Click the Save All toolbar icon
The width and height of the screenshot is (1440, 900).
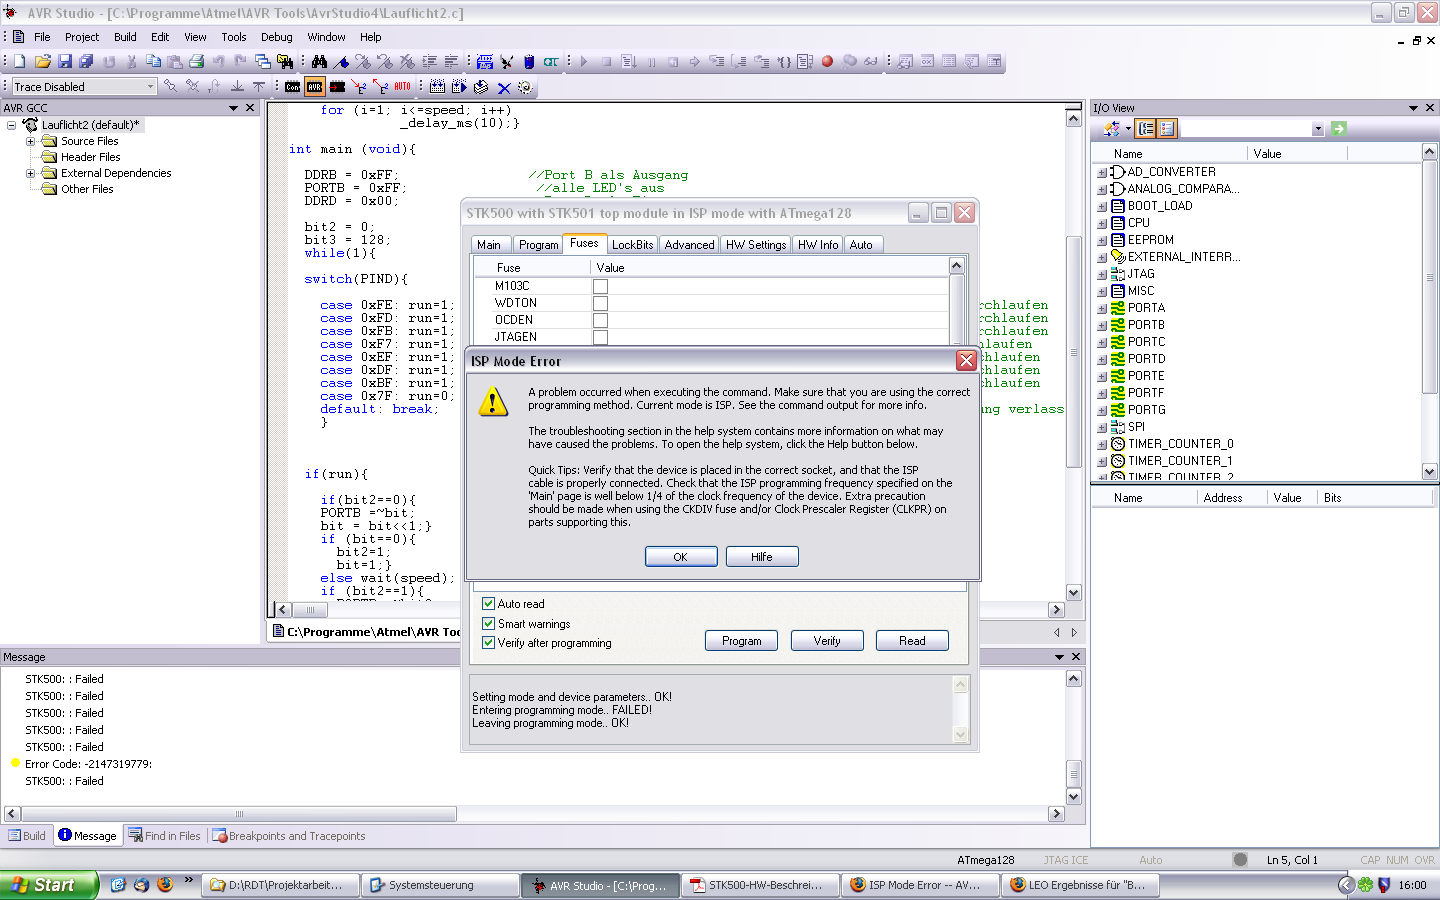86,61
